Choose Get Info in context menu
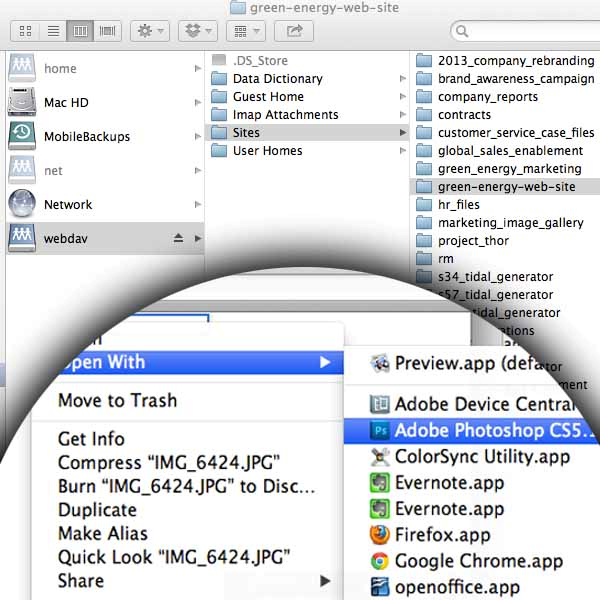 point(92,439)
